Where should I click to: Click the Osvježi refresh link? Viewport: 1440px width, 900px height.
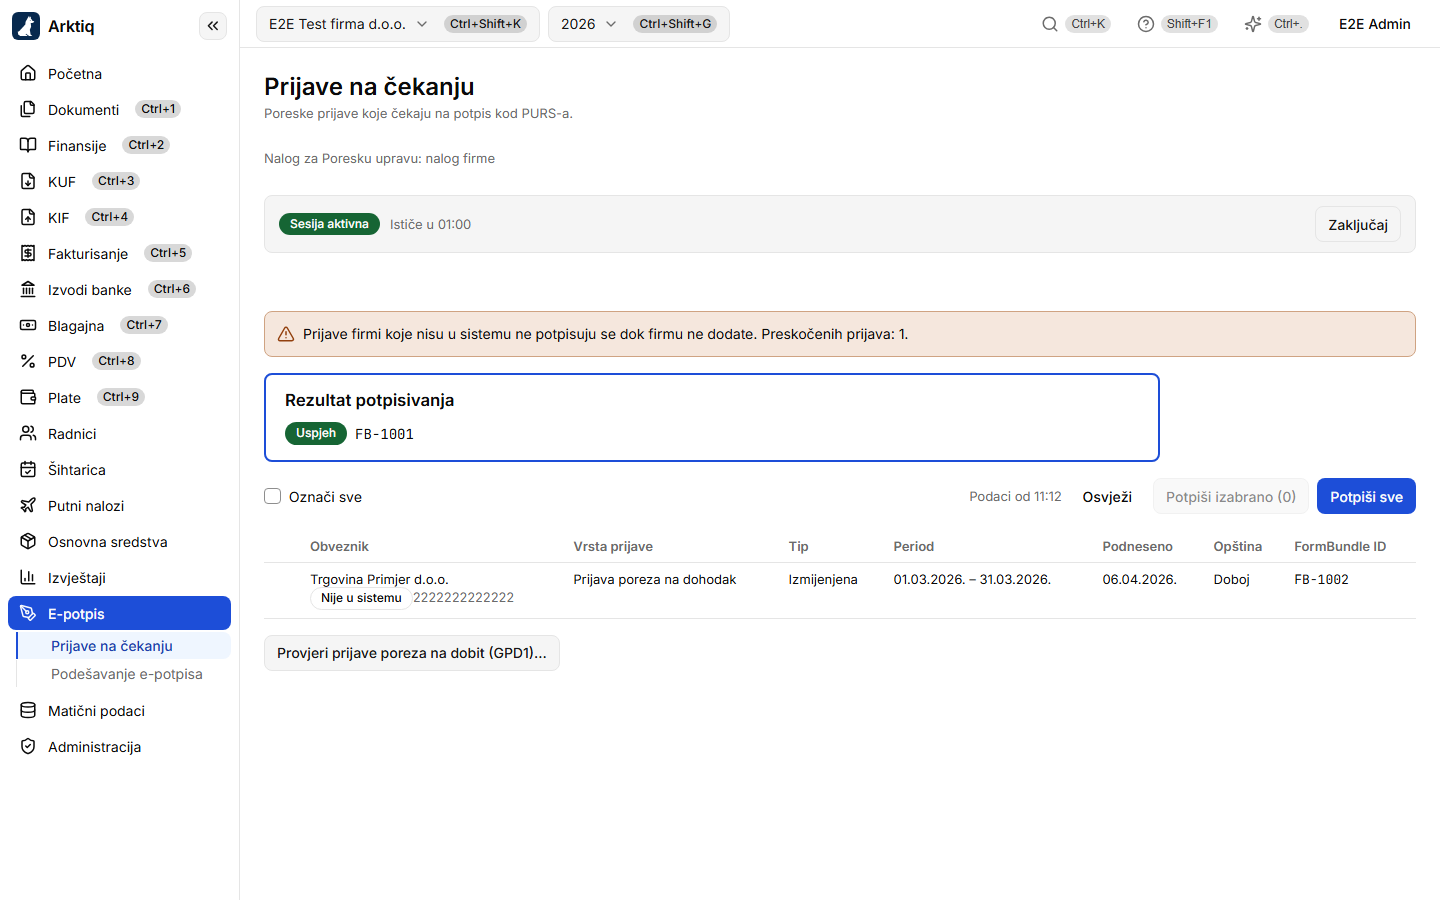pyautogui.click(x=1107, y=497)
